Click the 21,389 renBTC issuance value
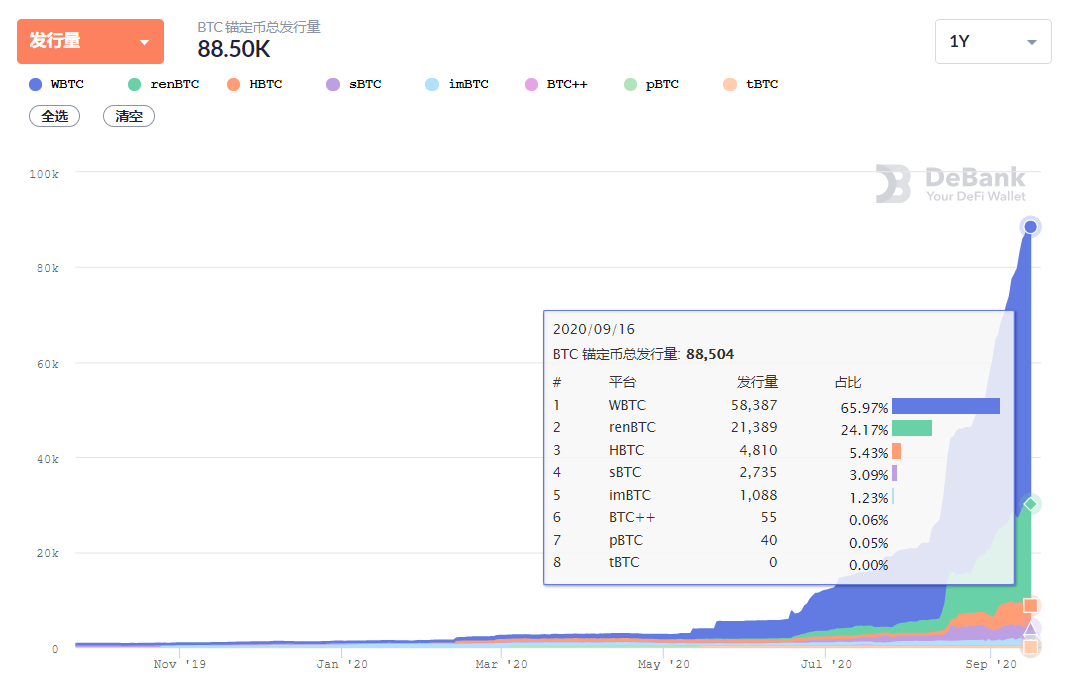 (754, 427)
